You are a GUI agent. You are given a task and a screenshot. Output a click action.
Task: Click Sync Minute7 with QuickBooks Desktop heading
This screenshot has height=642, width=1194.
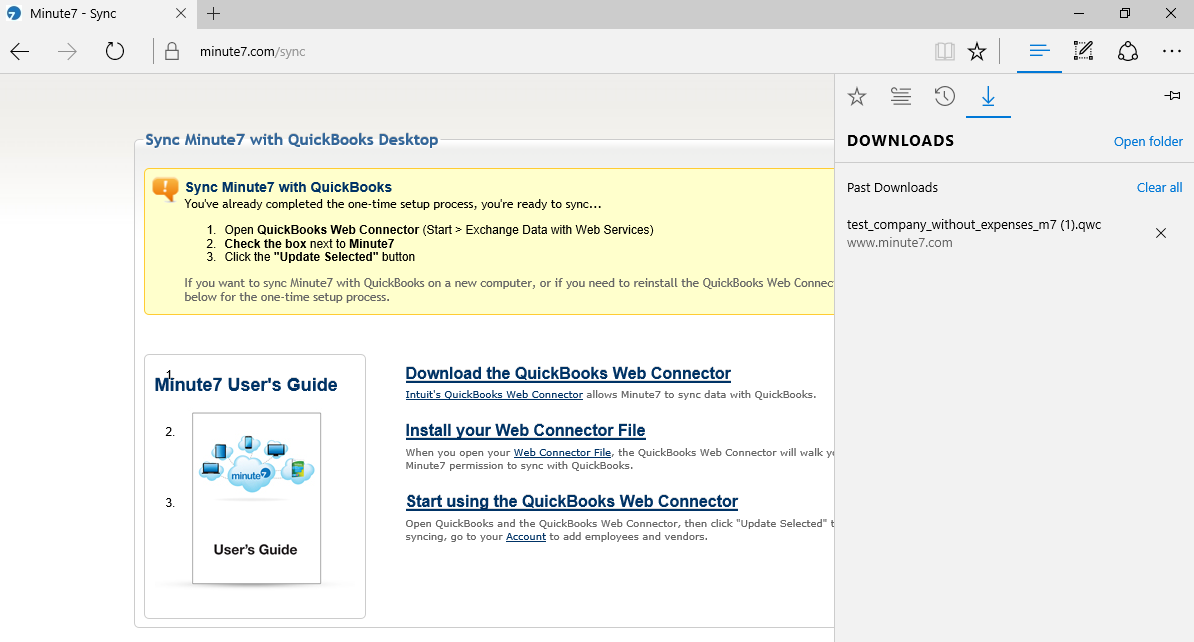[x=292, y=139]
